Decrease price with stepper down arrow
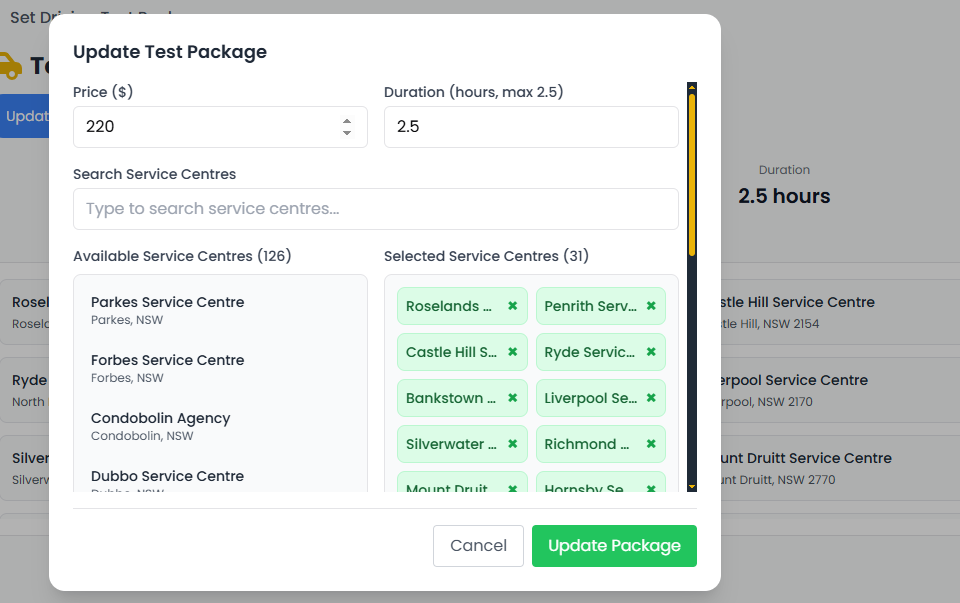The image size is (960, 603). (347, 133)
